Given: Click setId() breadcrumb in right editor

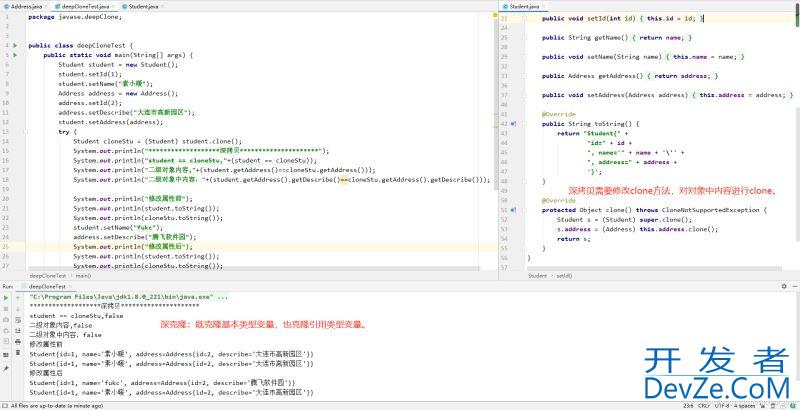Looking at the screenshot, I should [x=564, y=276].
